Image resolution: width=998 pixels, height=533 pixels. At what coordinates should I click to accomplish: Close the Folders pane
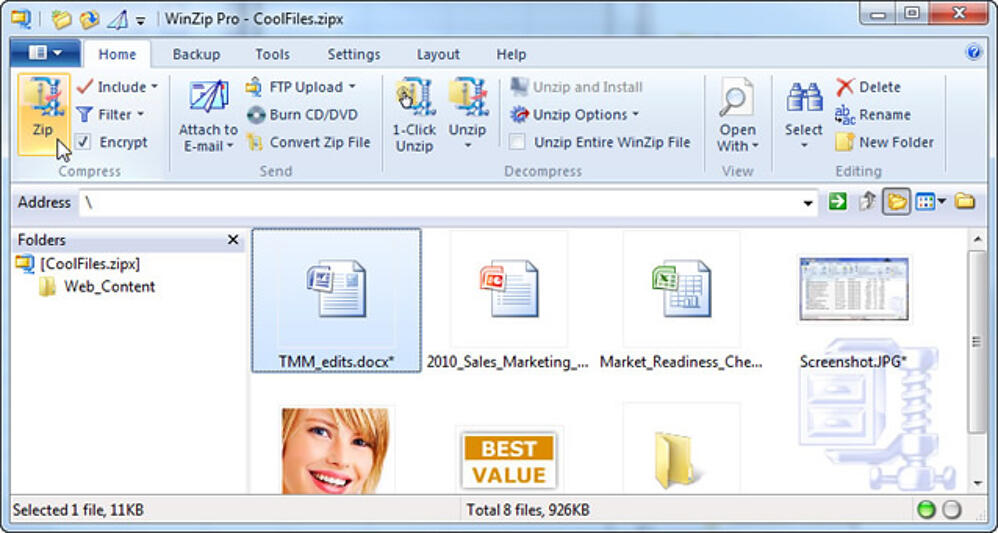[233, 240]
